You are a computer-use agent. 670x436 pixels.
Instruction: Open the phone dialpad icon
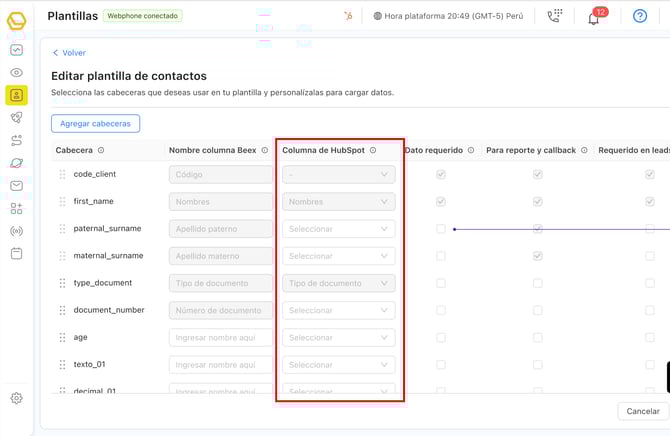(x=554, y=16)
